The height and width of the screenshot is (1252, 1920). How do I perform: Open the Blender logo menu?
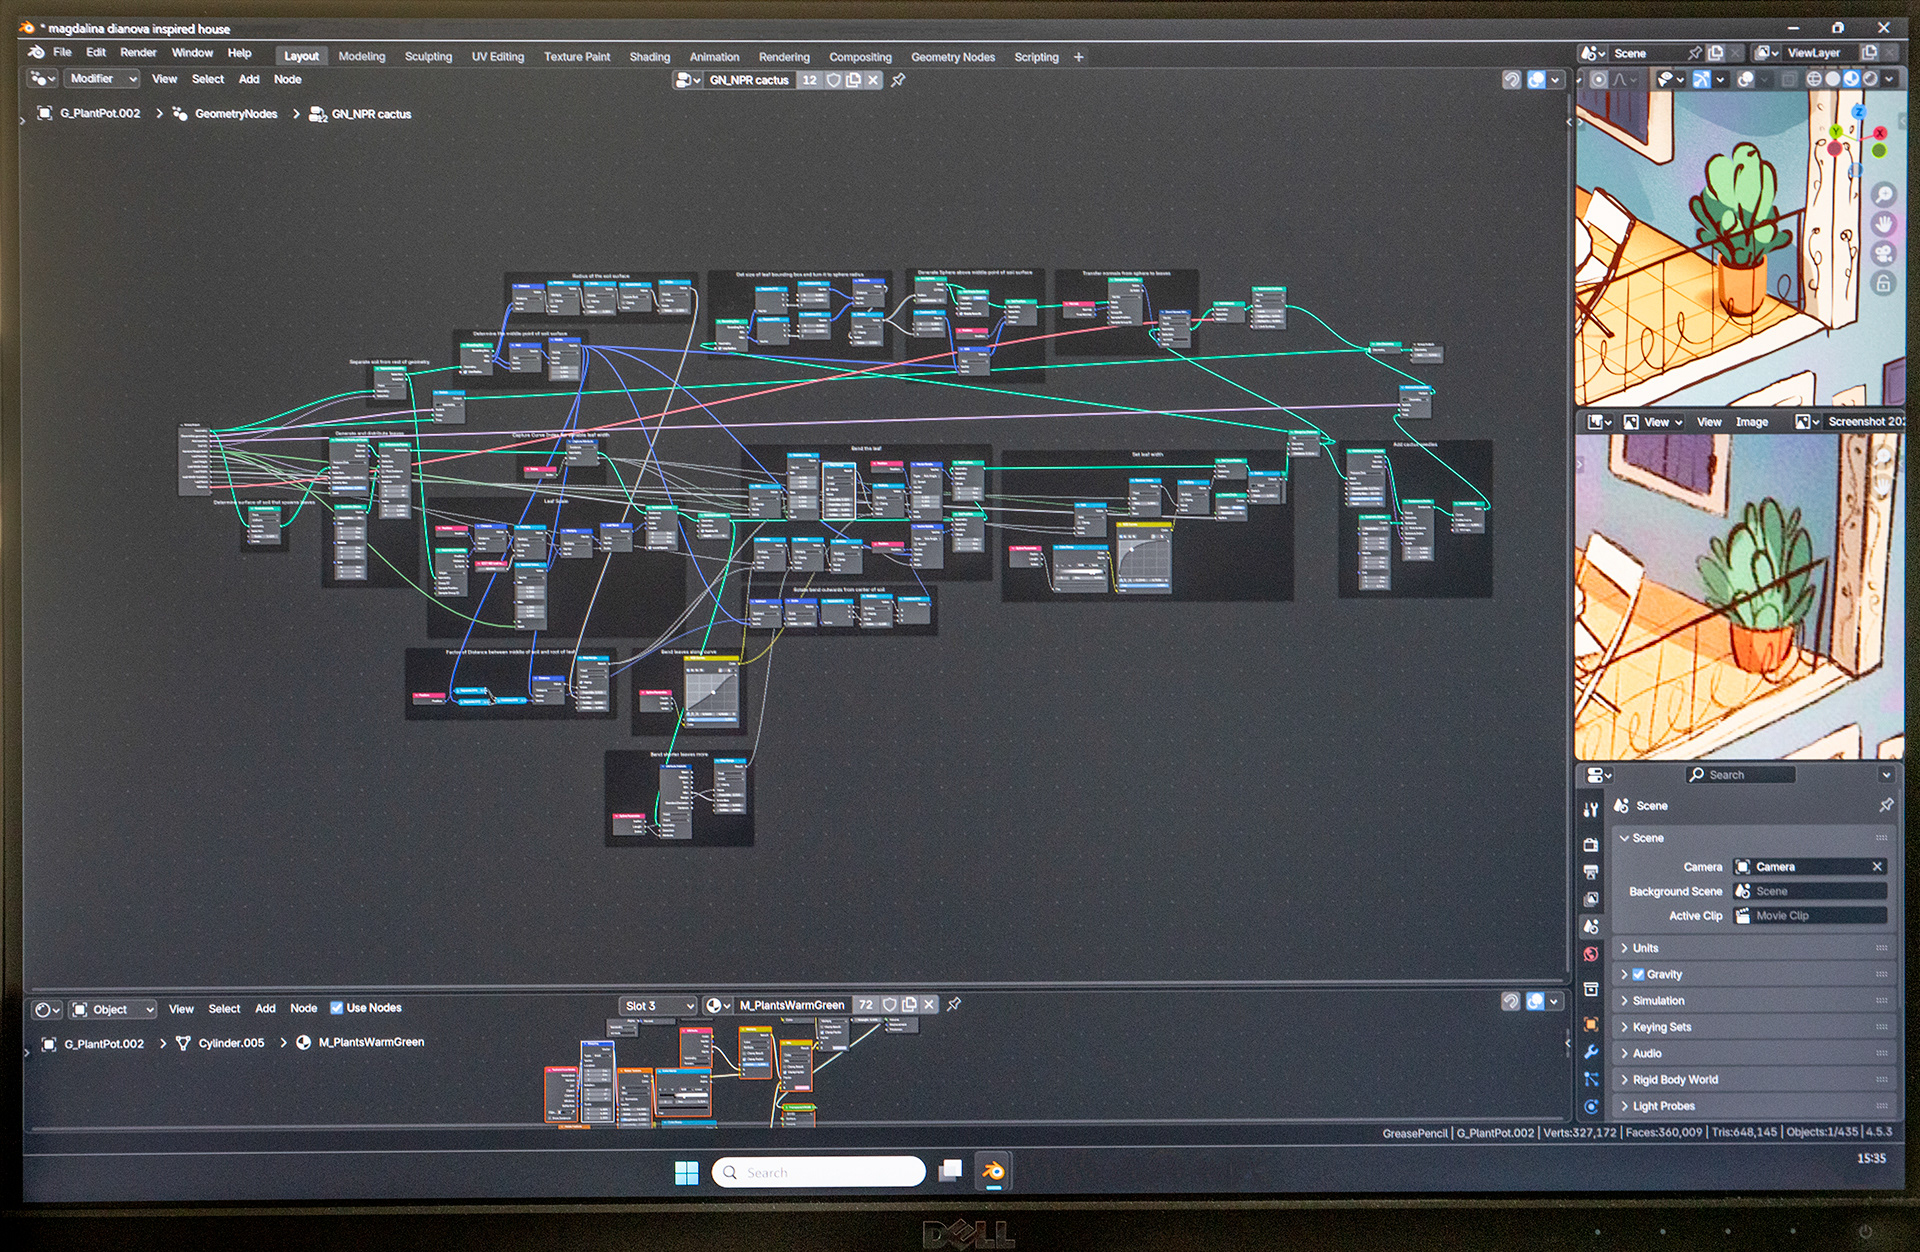(36, 53)
